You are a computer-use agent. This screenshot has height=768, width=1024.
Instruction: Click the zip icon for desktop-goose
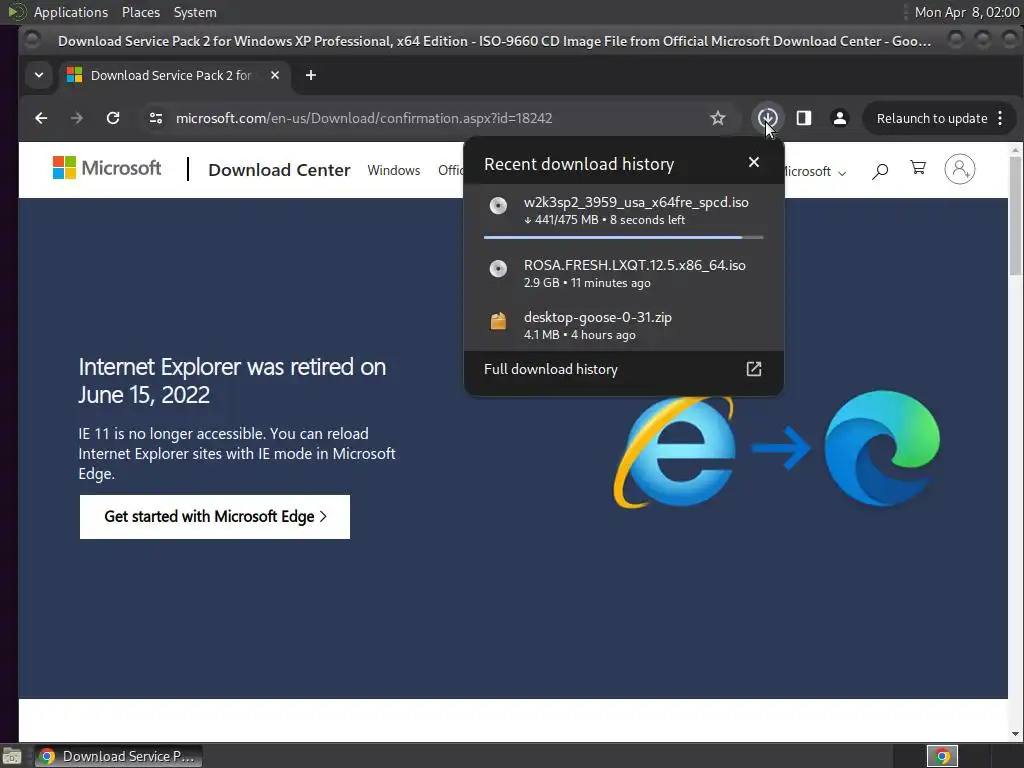(498, 321)
